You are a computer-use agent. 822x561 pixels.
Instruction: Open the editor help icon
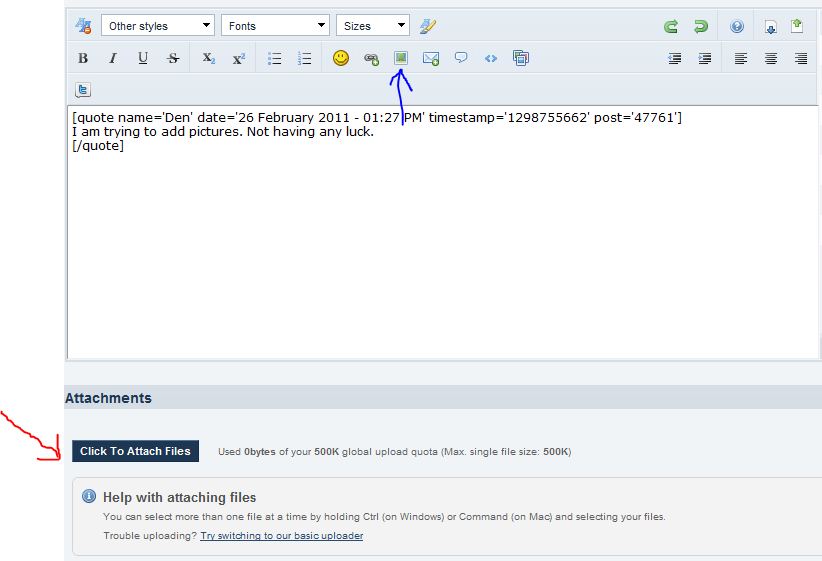point(737,26)
